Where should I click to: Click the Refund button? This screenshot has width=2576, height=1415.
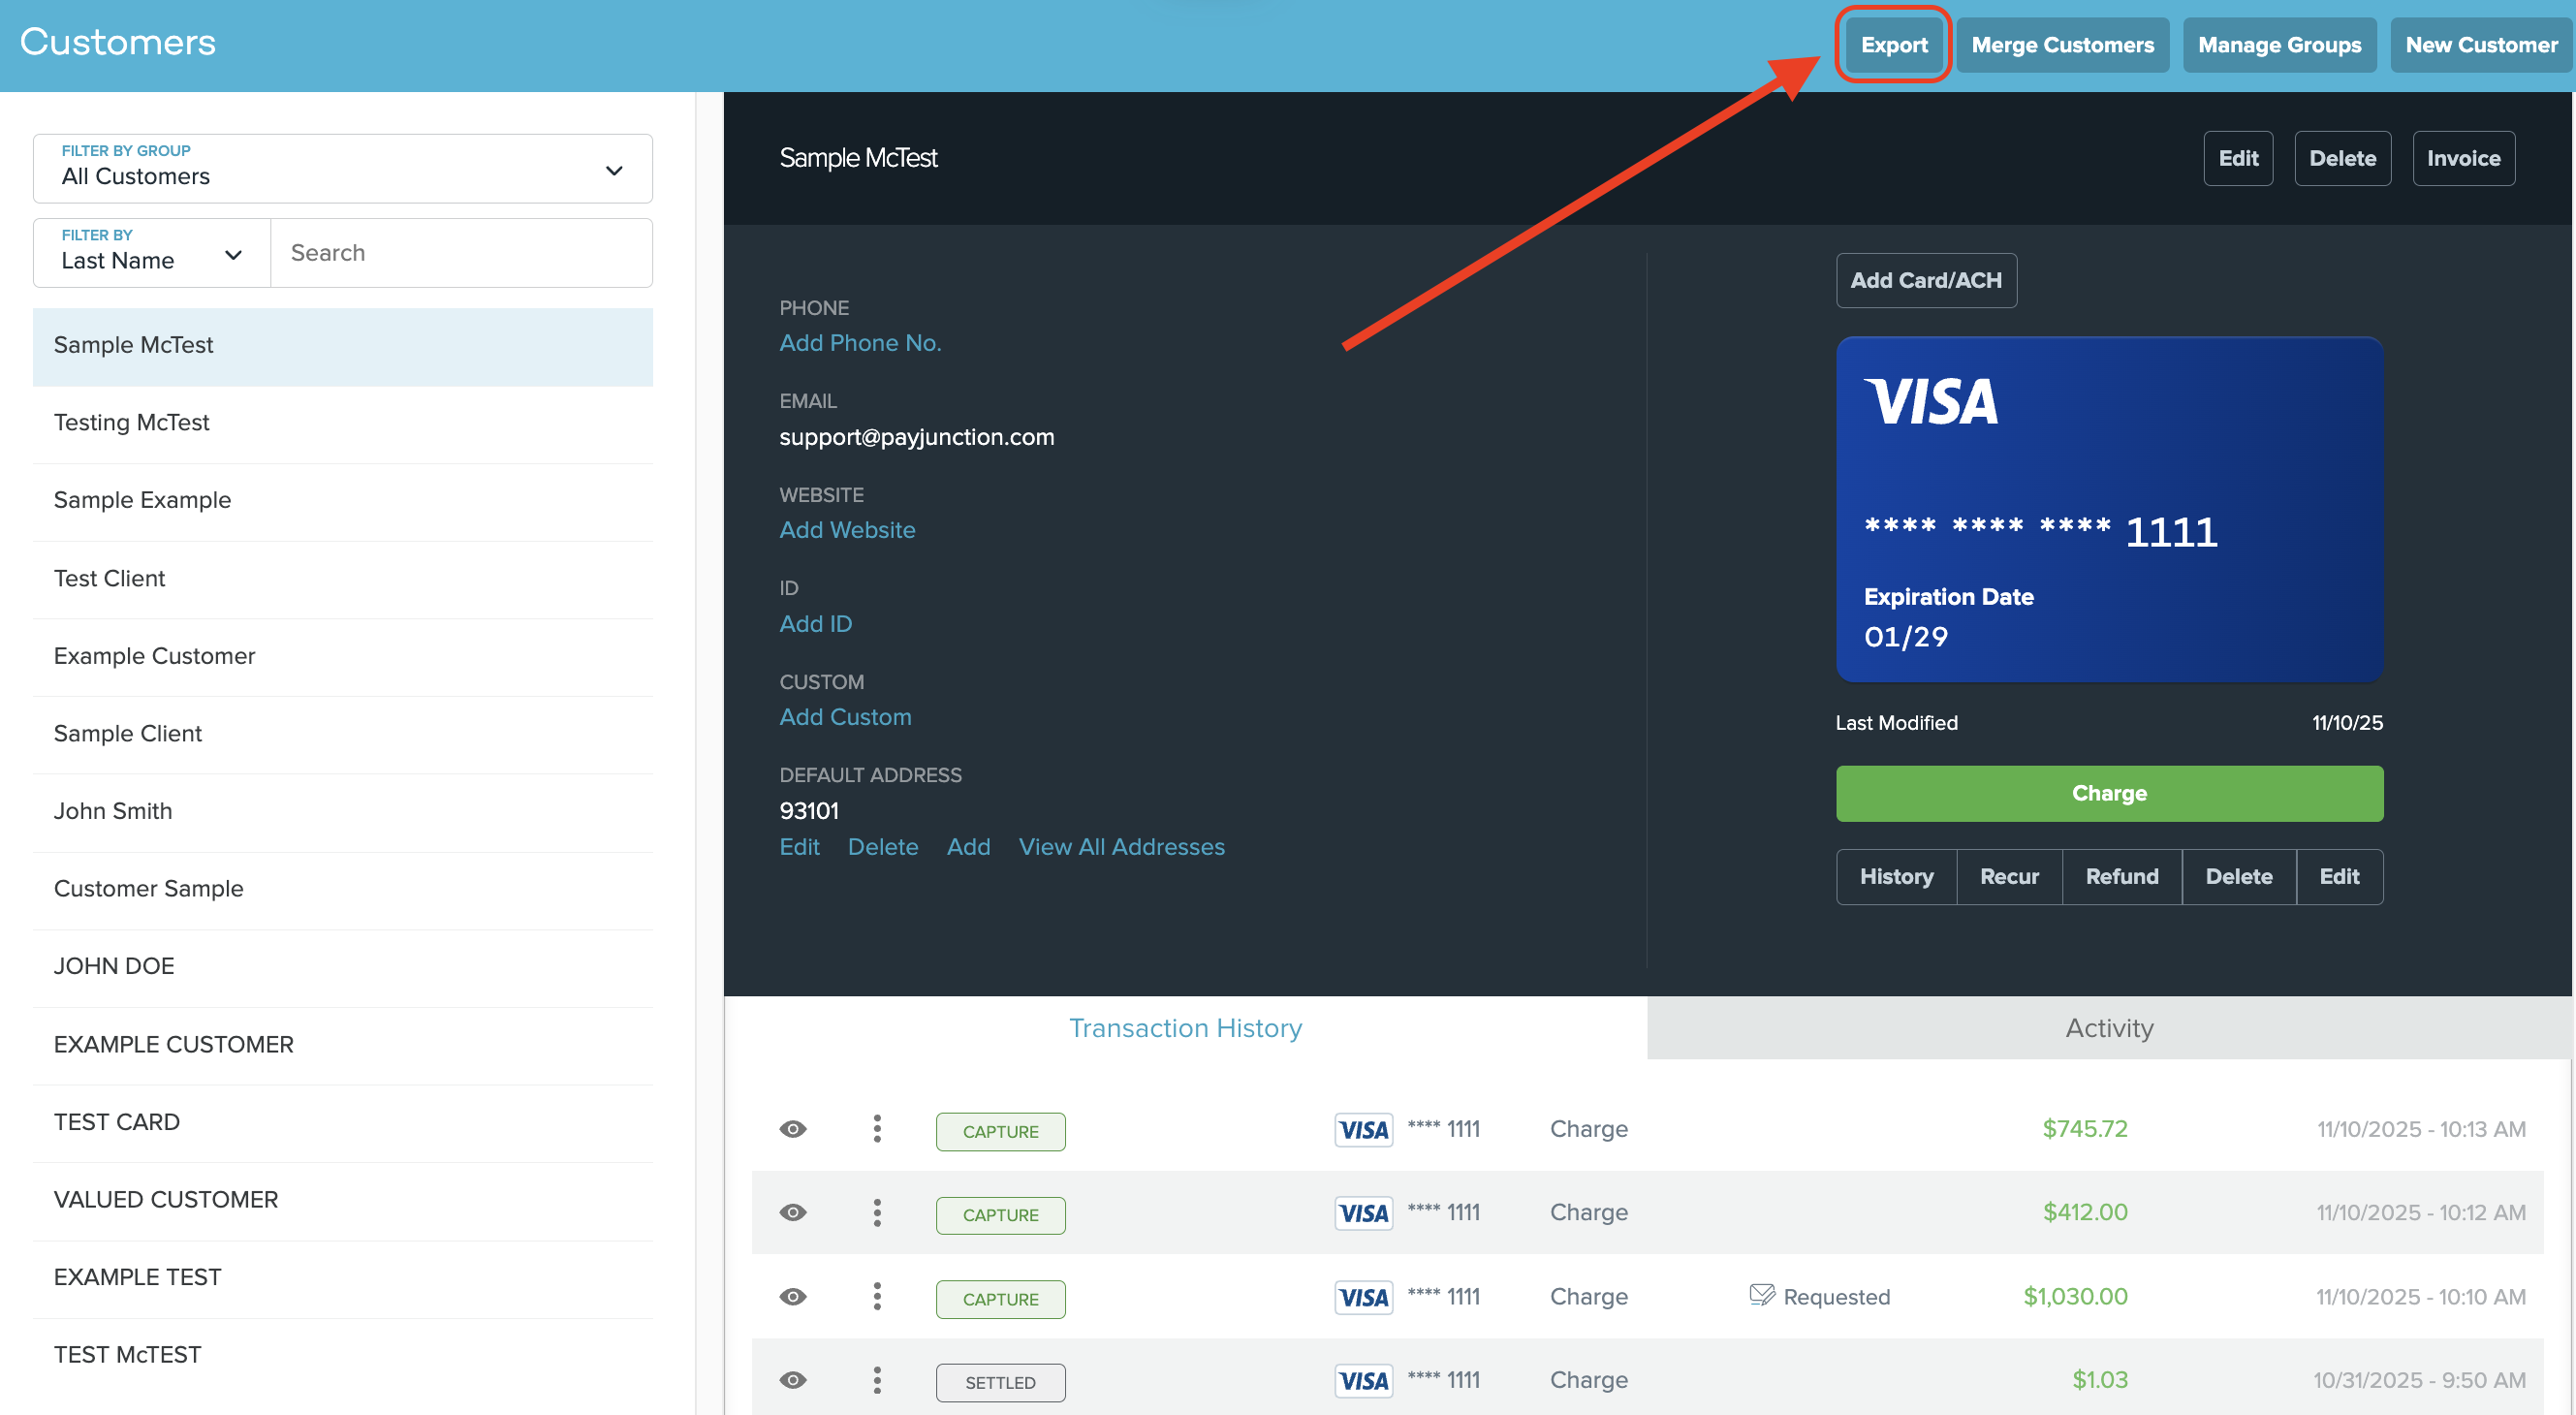2122,876
